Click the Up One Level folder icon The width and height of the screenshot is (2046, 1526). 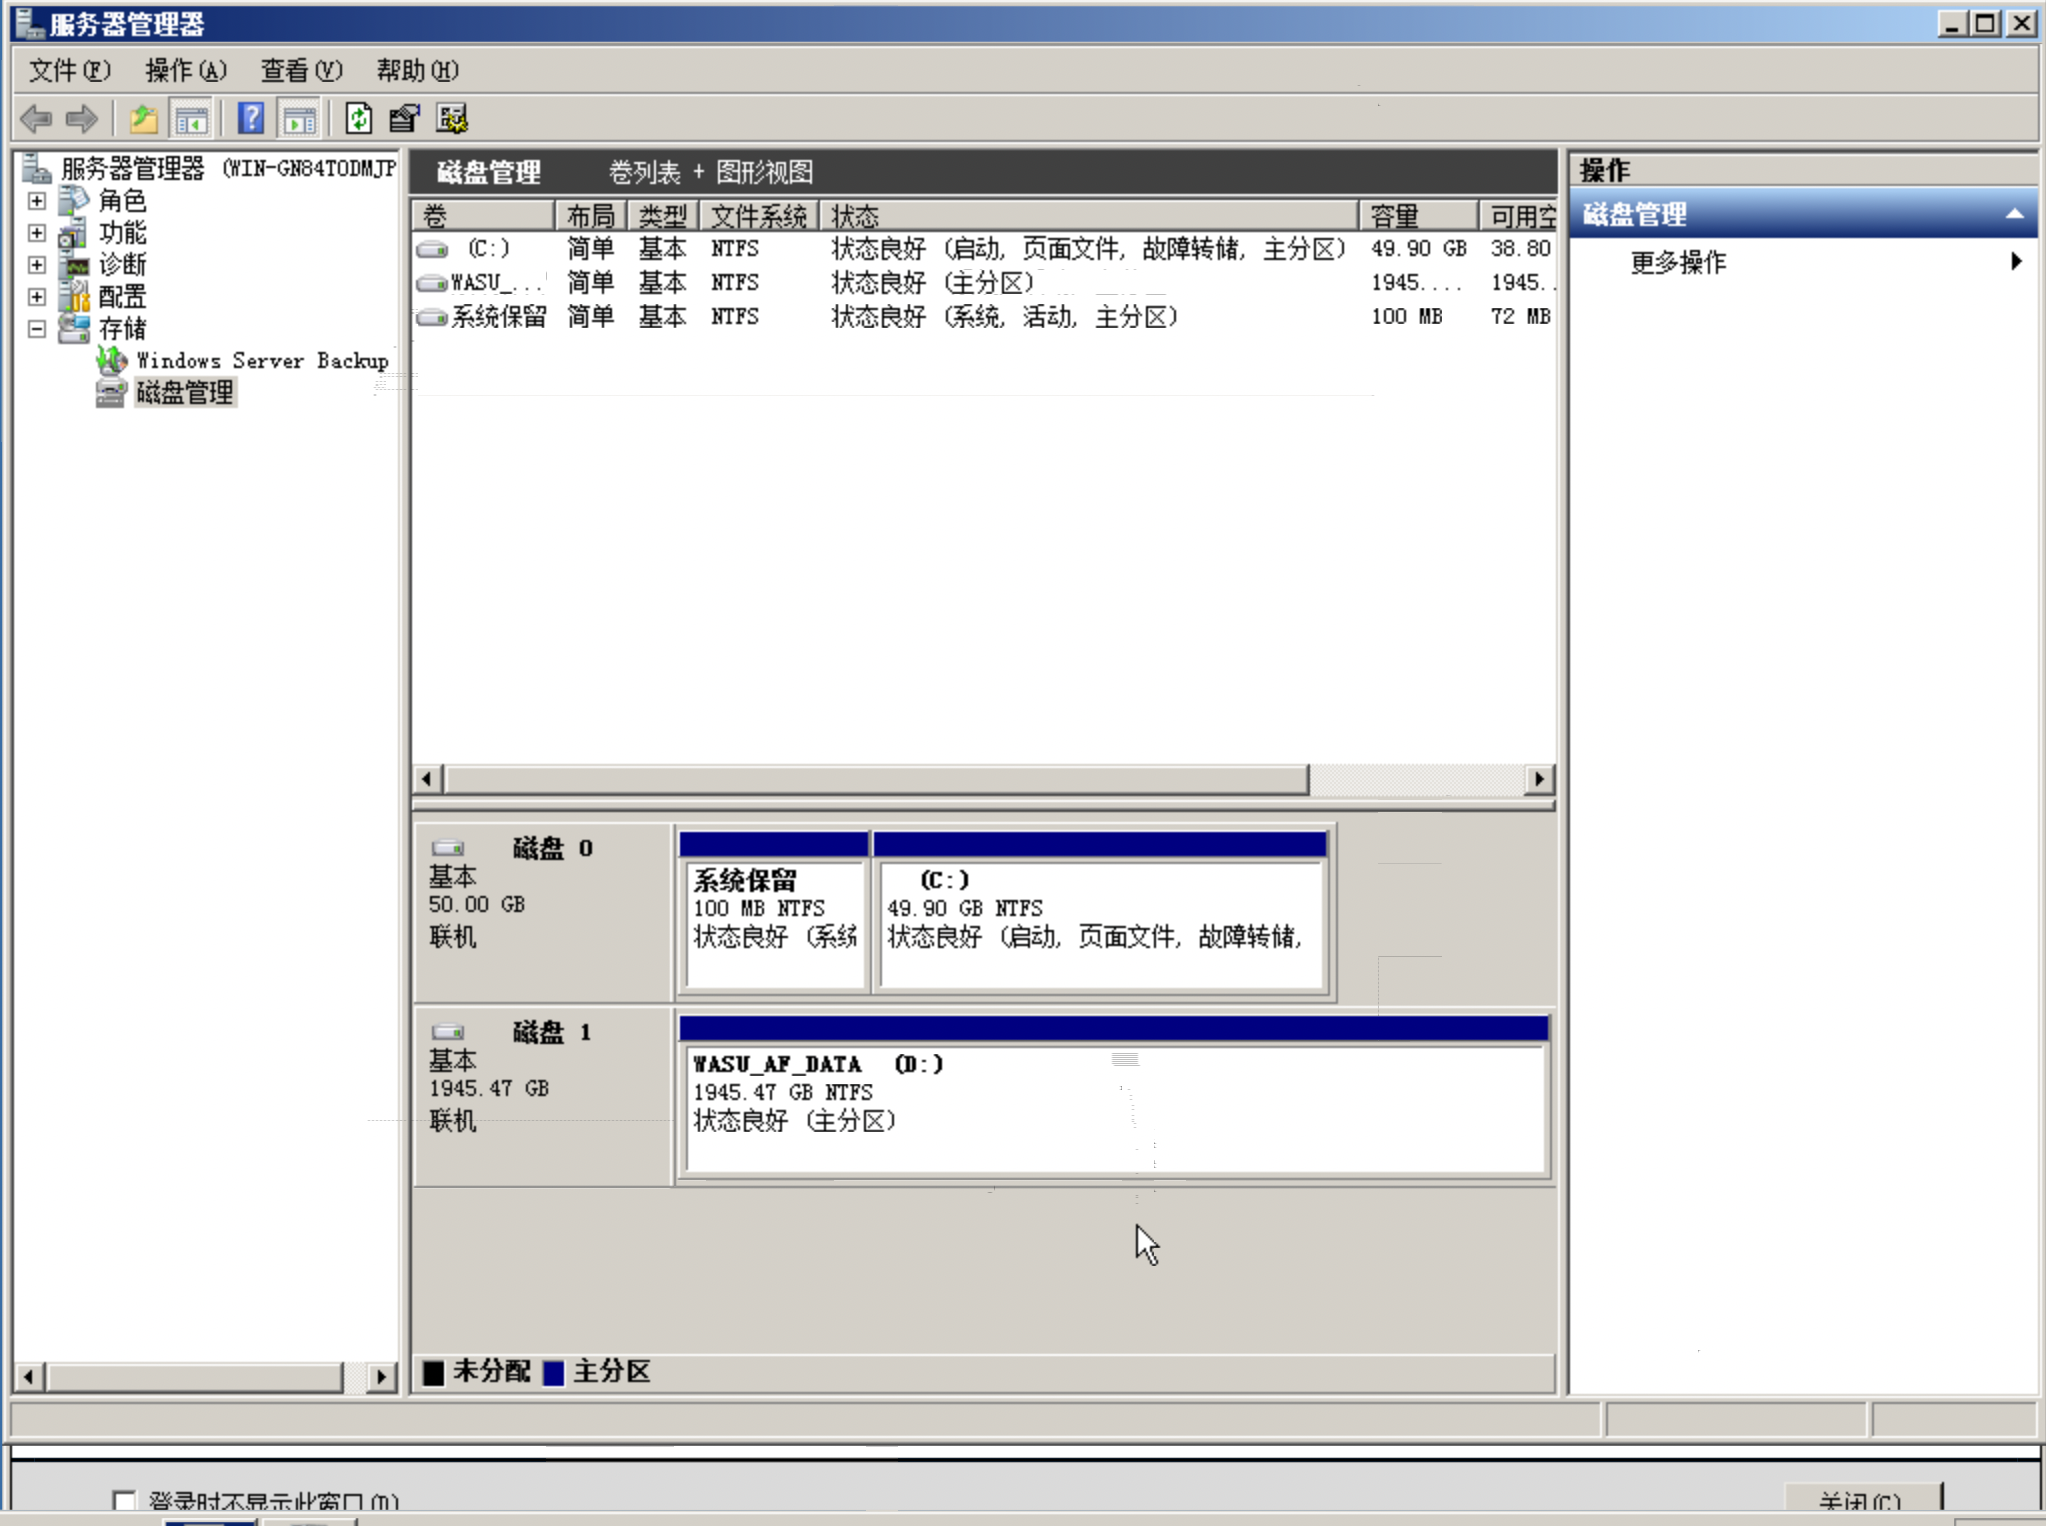[x=143, y=119]
